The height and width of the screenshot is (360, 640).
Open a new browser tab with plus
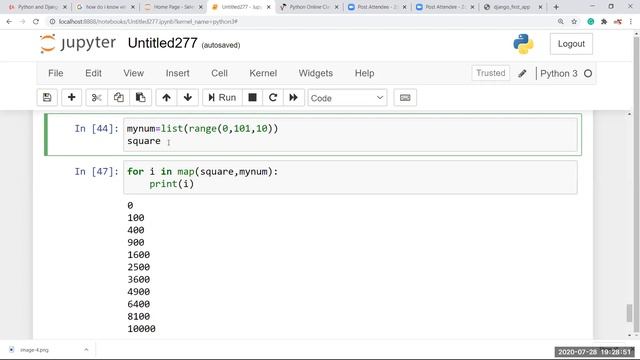pyautogui.click(x=556, y=7)
